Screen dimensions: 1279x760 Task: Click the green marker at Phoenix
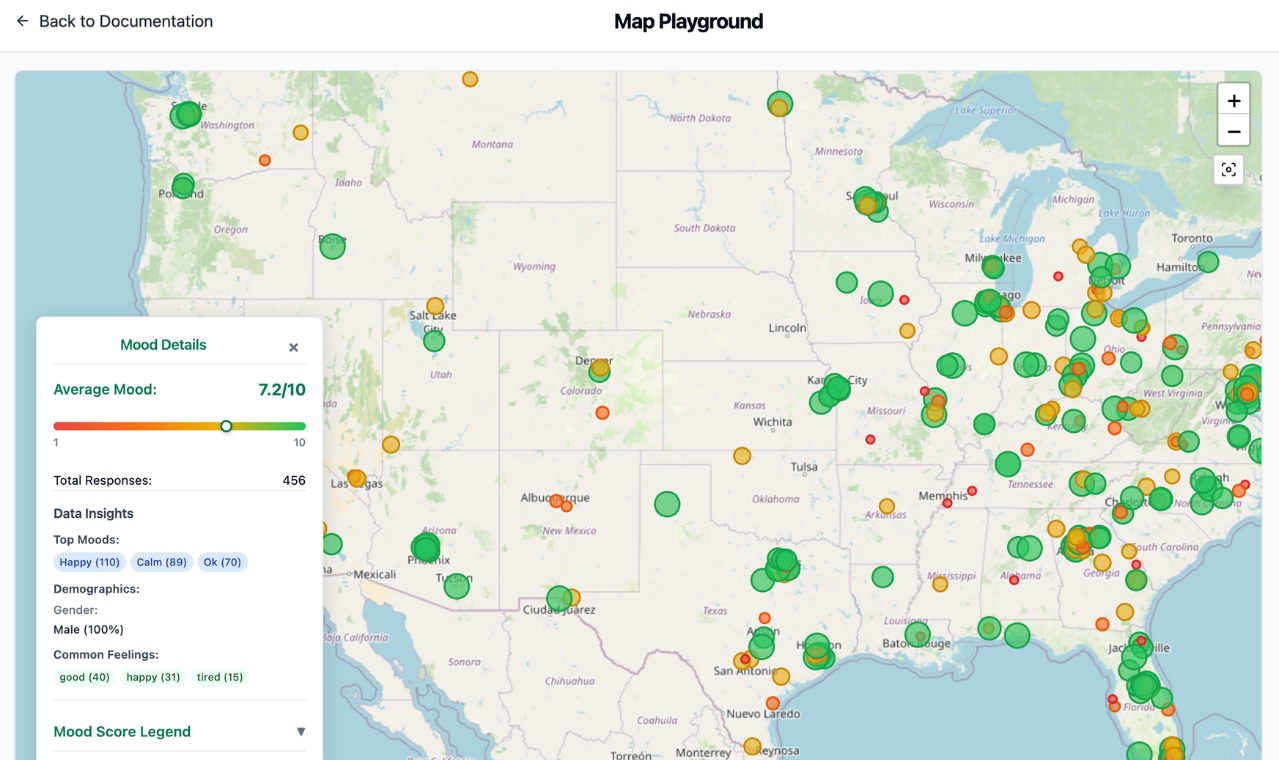click(x=426, y=548)
